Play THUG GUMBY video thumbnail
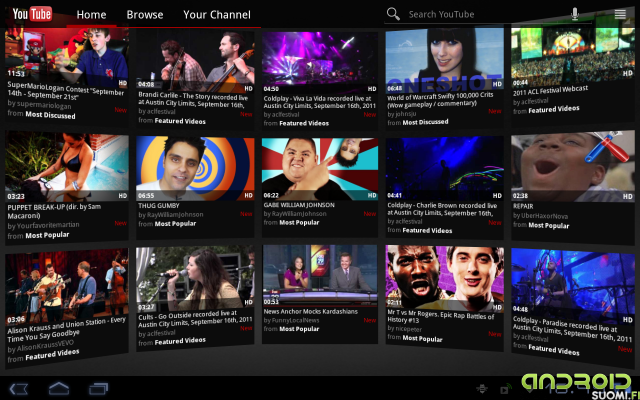This screenshot has height=400, width=640. (195, 169)
